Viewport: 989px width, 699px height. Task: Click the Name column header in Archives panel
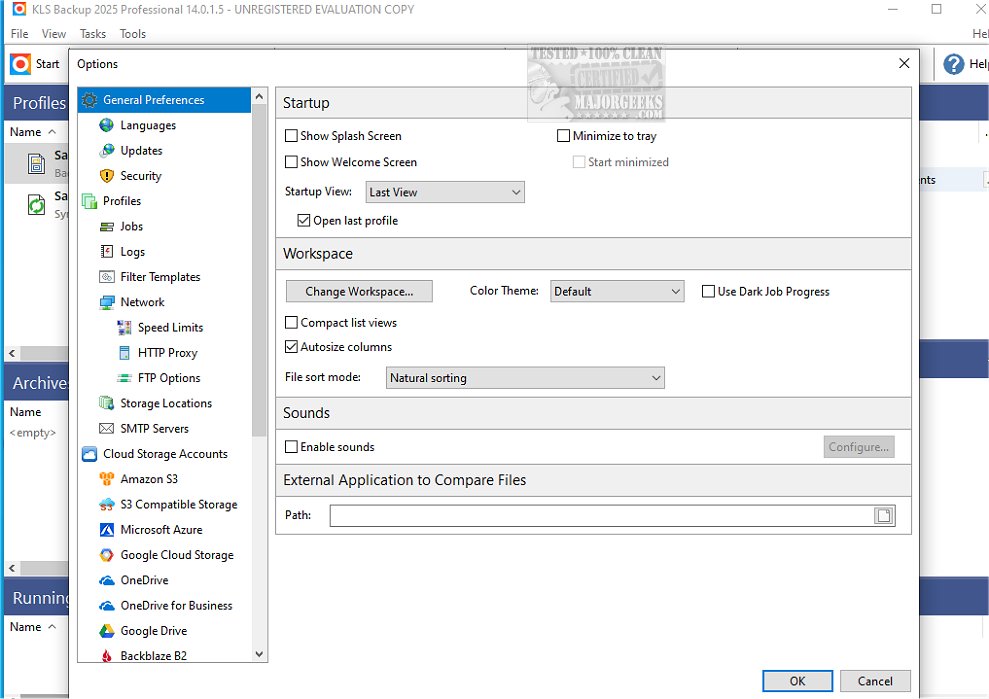click(x=25, y=412)
